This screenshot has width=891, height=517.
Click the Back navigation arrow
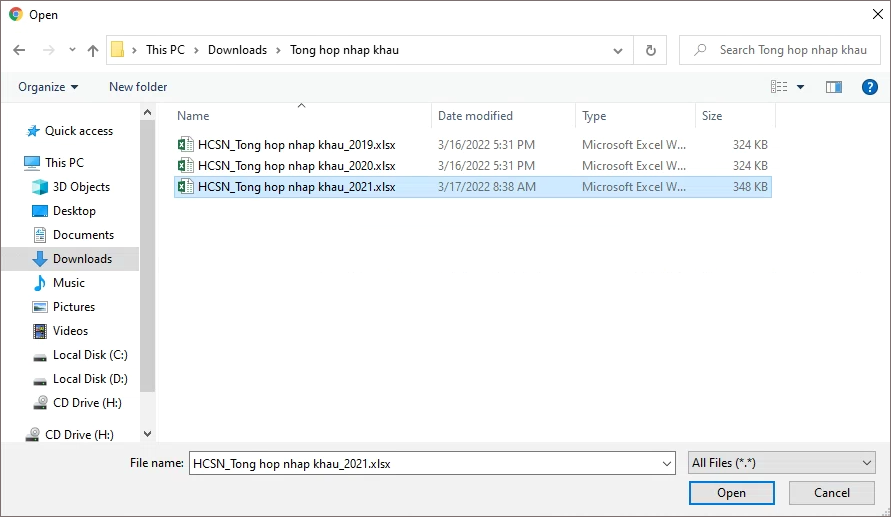click(x=19, y=50)
